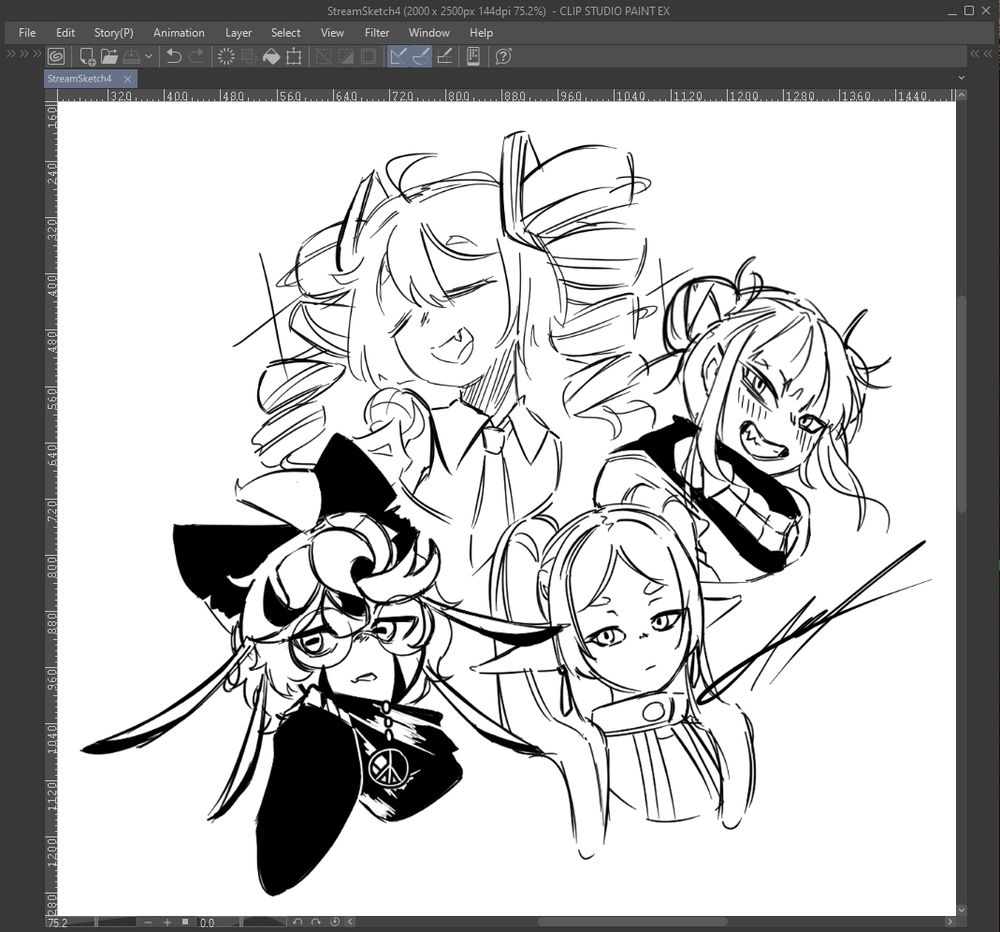The height and width of the screenshot is (932, 1000).
Task: Open the Story(P) menu
Action: tap(114, 33)
